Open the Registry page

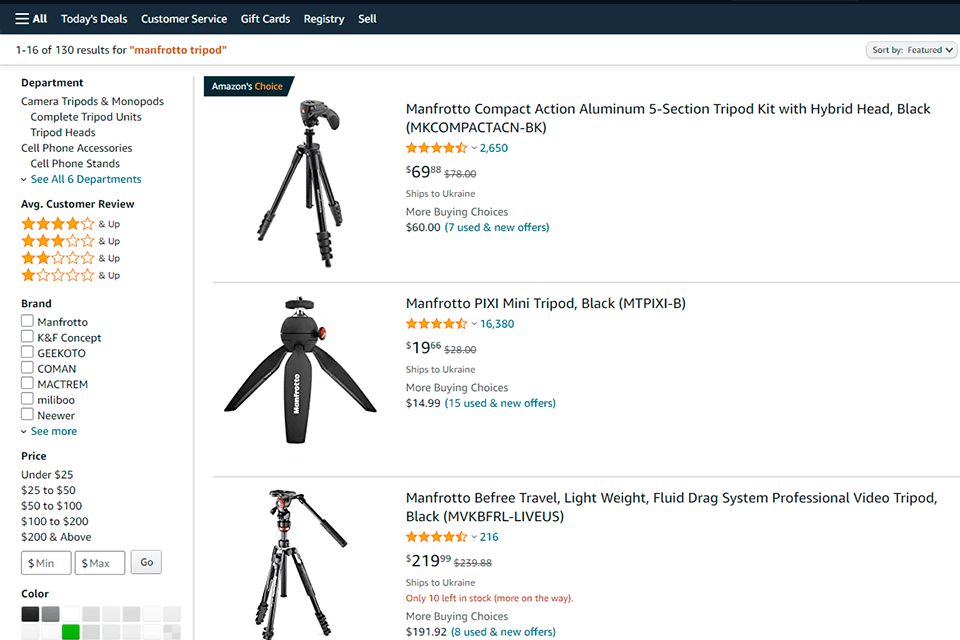coord(324,19)
